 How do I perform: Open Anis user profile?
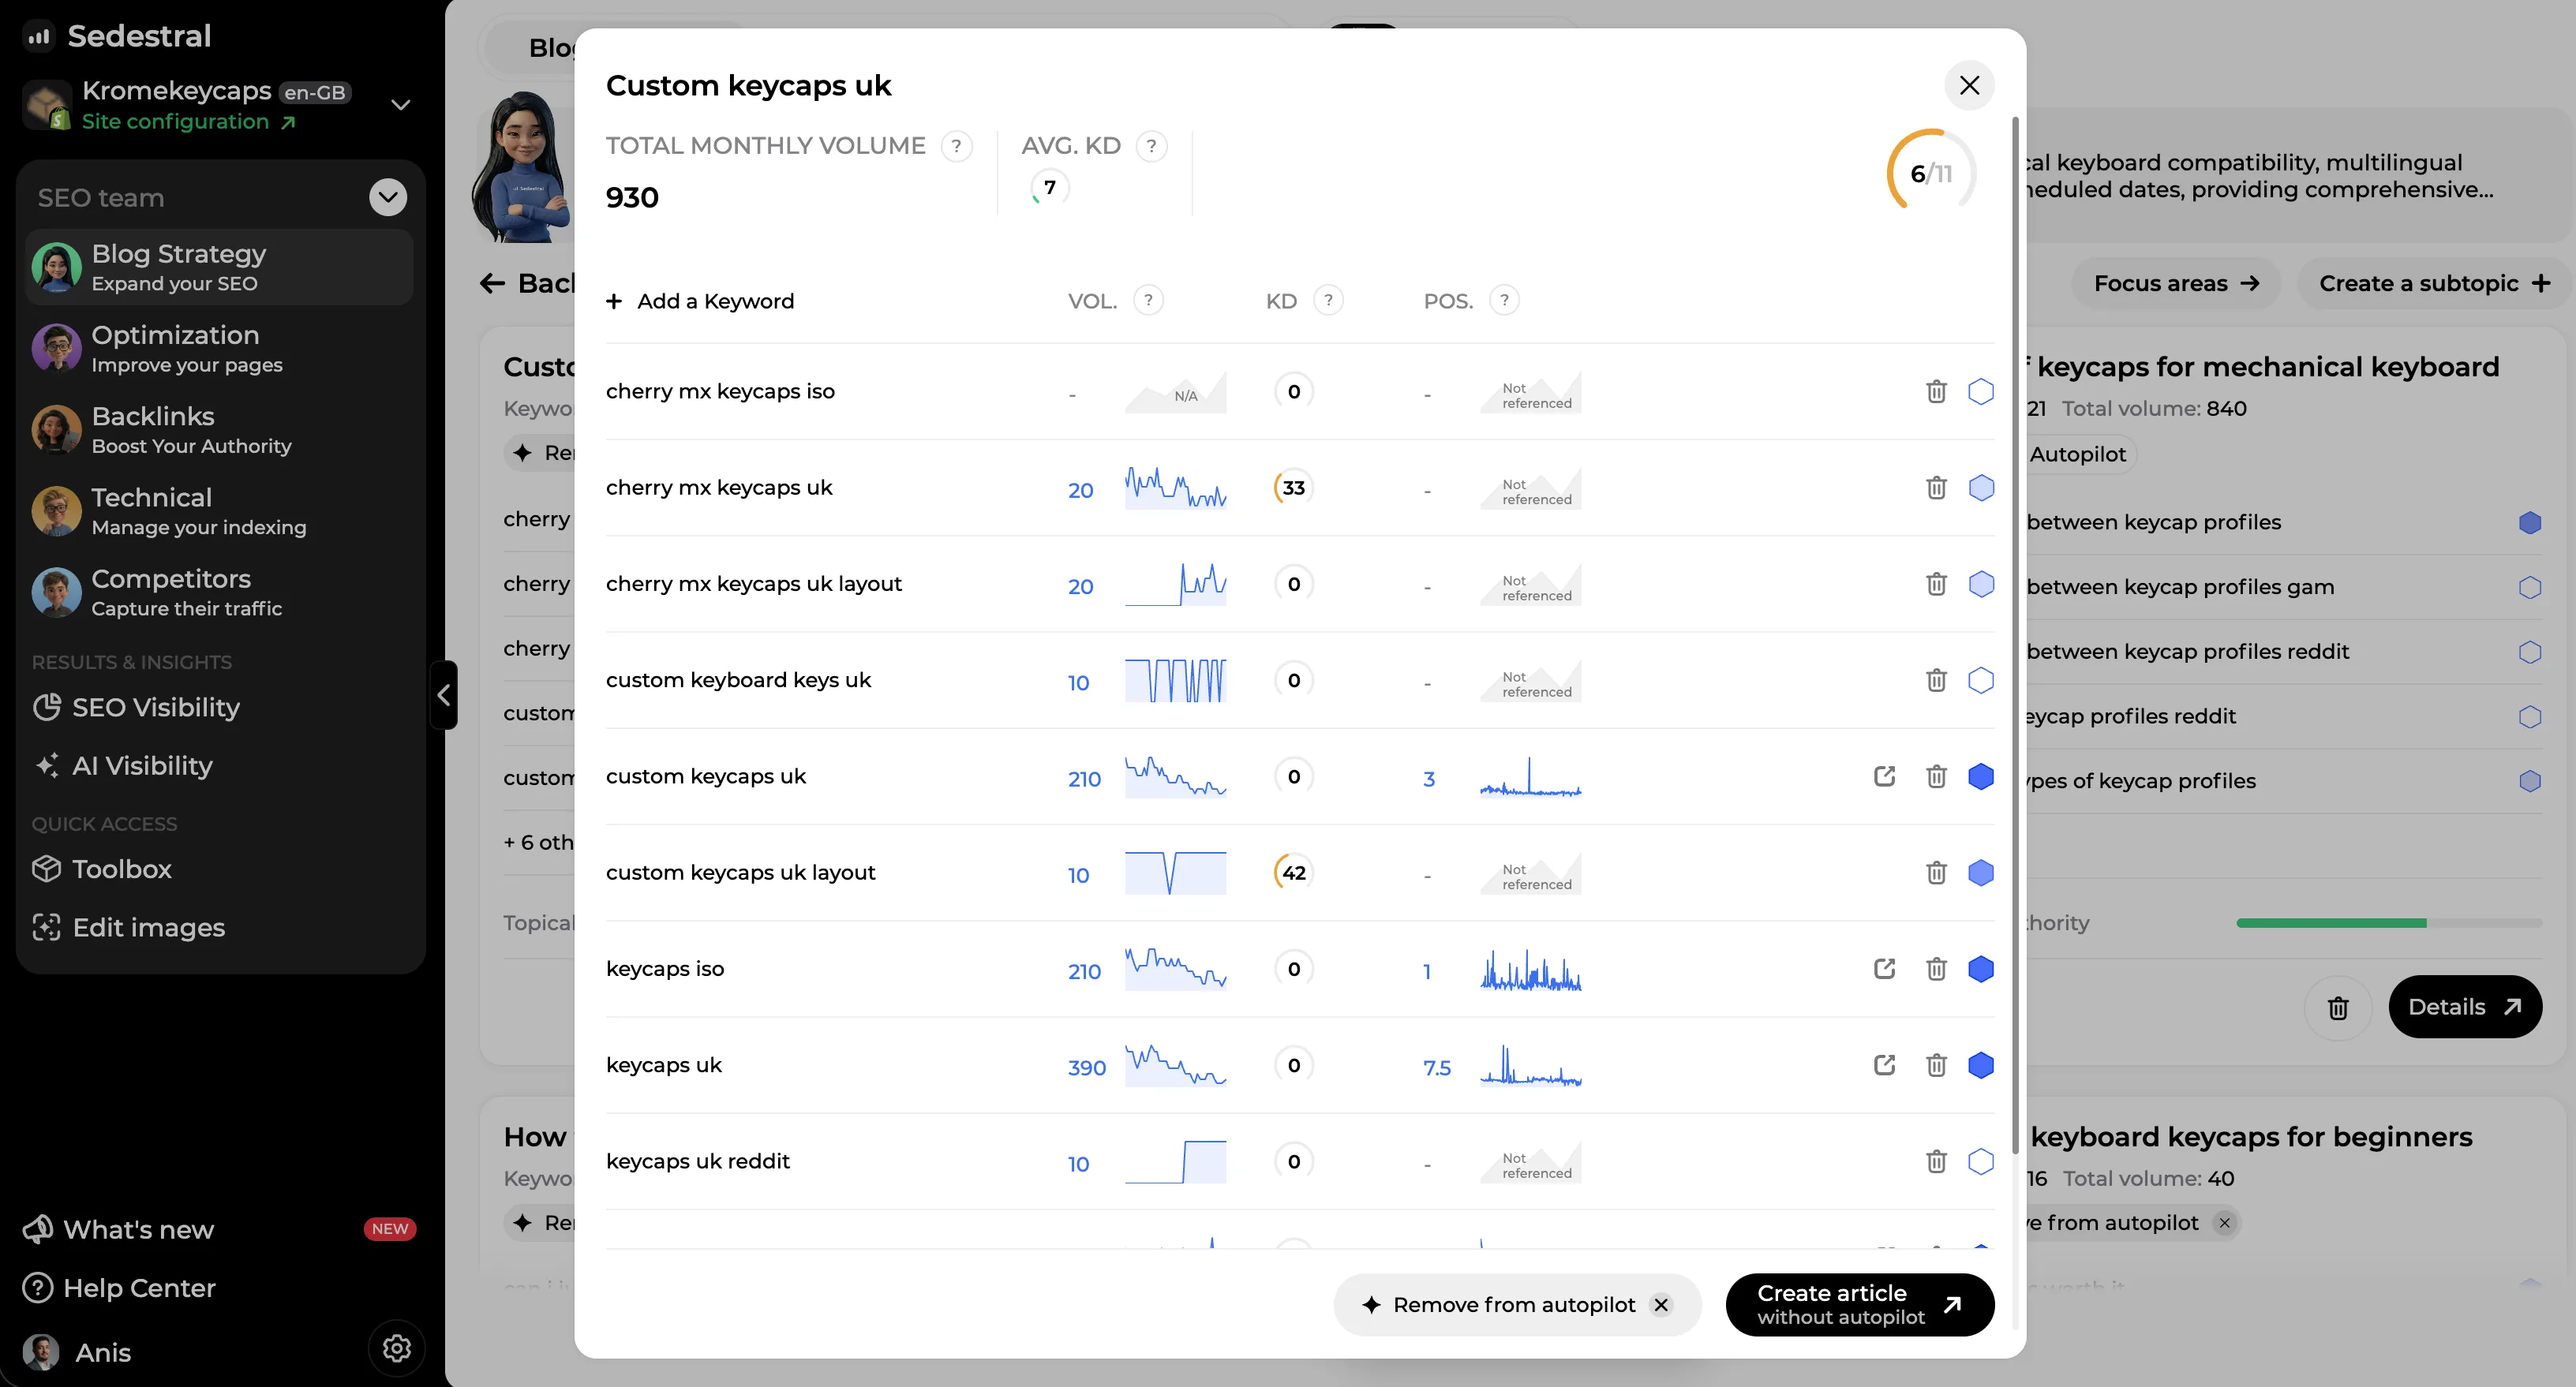point(78,1352)
